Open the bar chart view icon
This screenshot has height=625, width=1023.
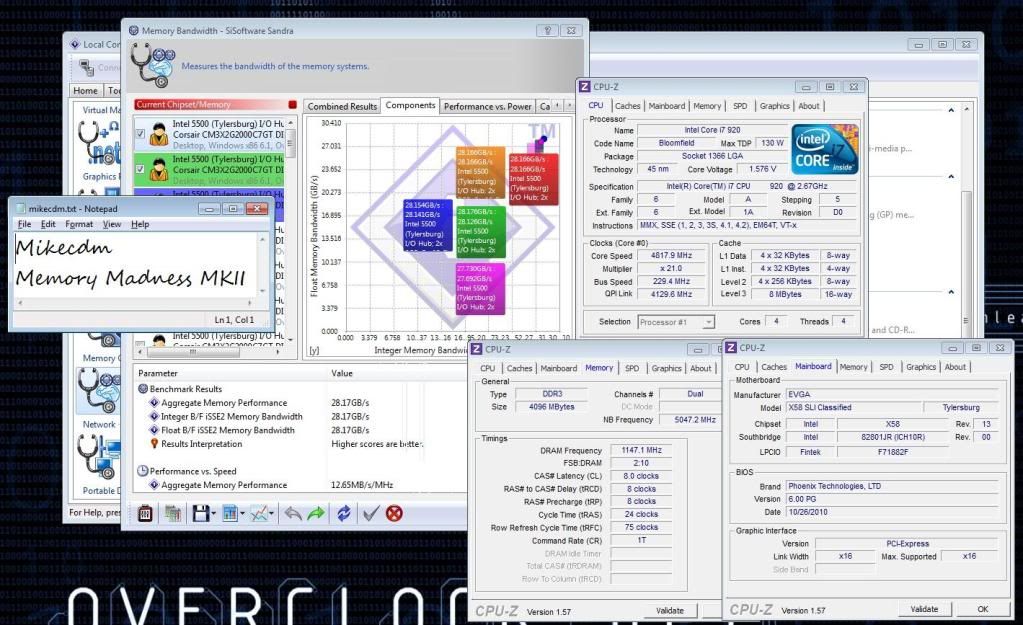point(229,513)
